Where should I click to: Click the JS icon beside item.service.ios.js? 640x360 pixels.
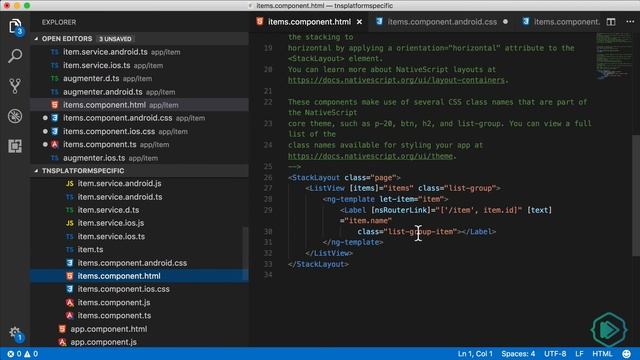pyautogui.click(x=70, y=223)
